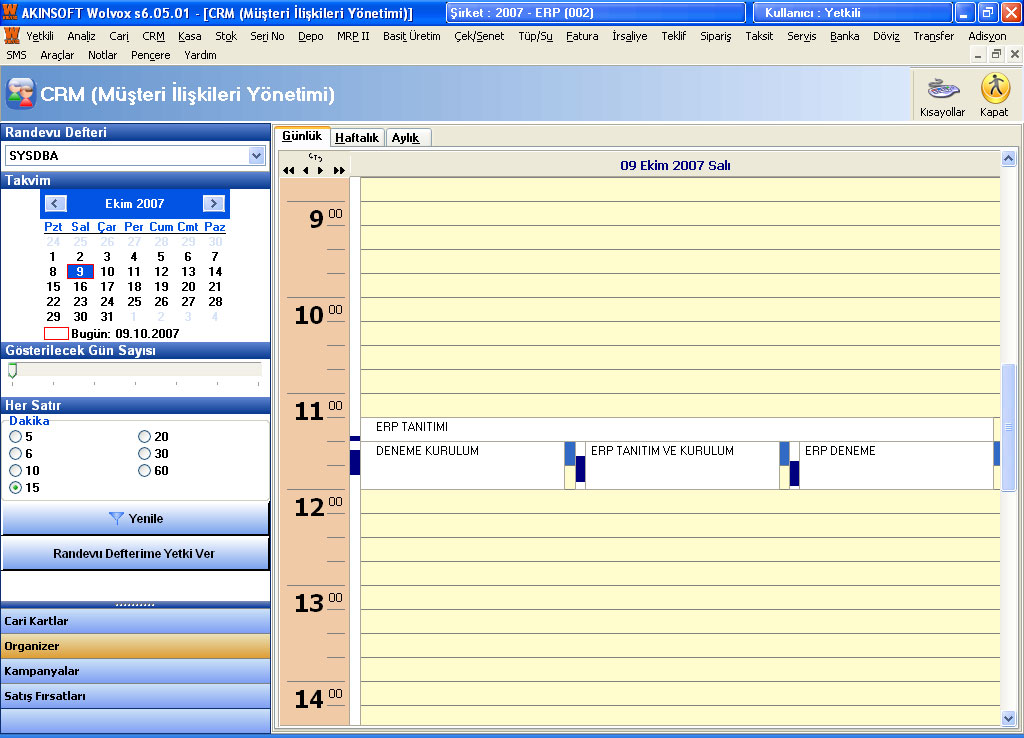This screenshot has width=1024, height=738.
Task: Open the Kısayollar shortcuts icon
Action: coord(942,95)
